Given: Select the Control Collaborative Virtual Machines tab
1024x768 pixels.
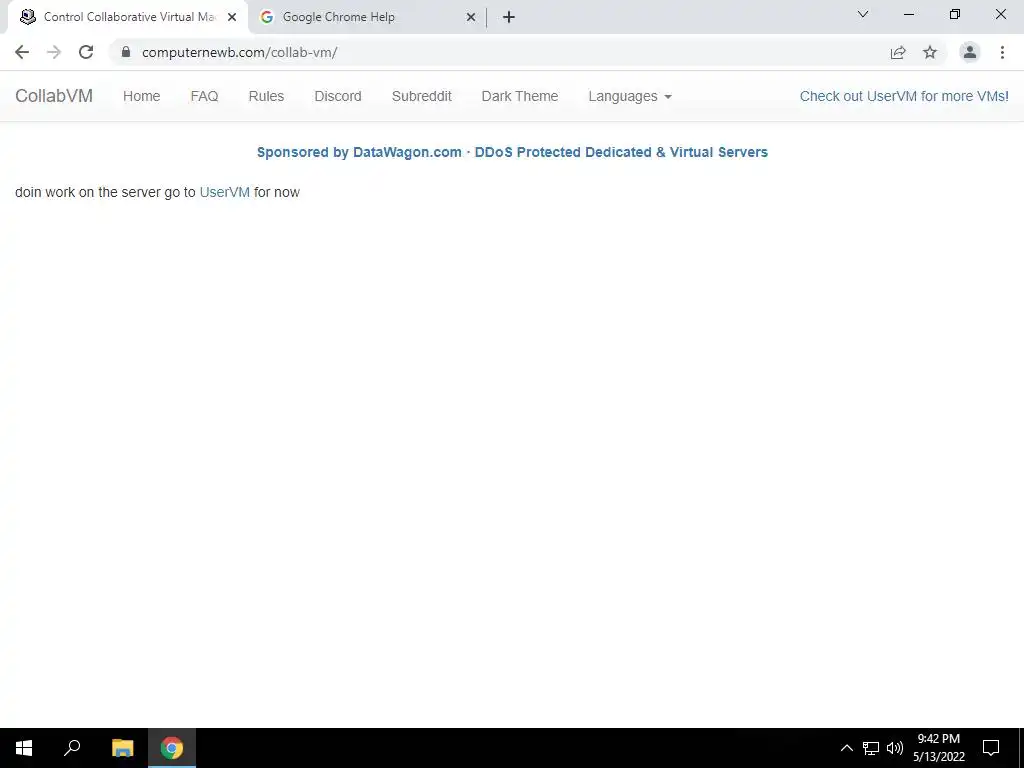Looking at the screenshot, I should [128, 17].
